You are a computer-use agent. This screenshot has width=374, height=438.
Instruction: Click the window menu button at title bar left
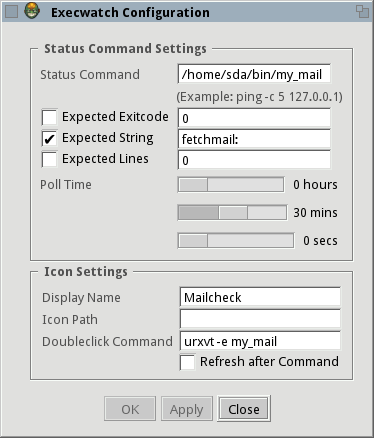coord(12,12)
